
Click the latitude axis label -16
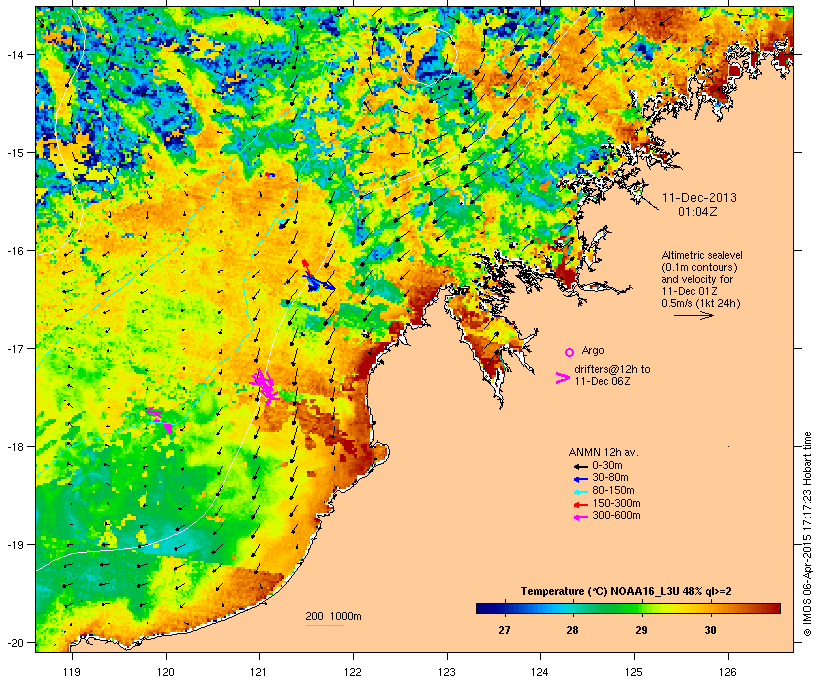[x=15, y=251]
